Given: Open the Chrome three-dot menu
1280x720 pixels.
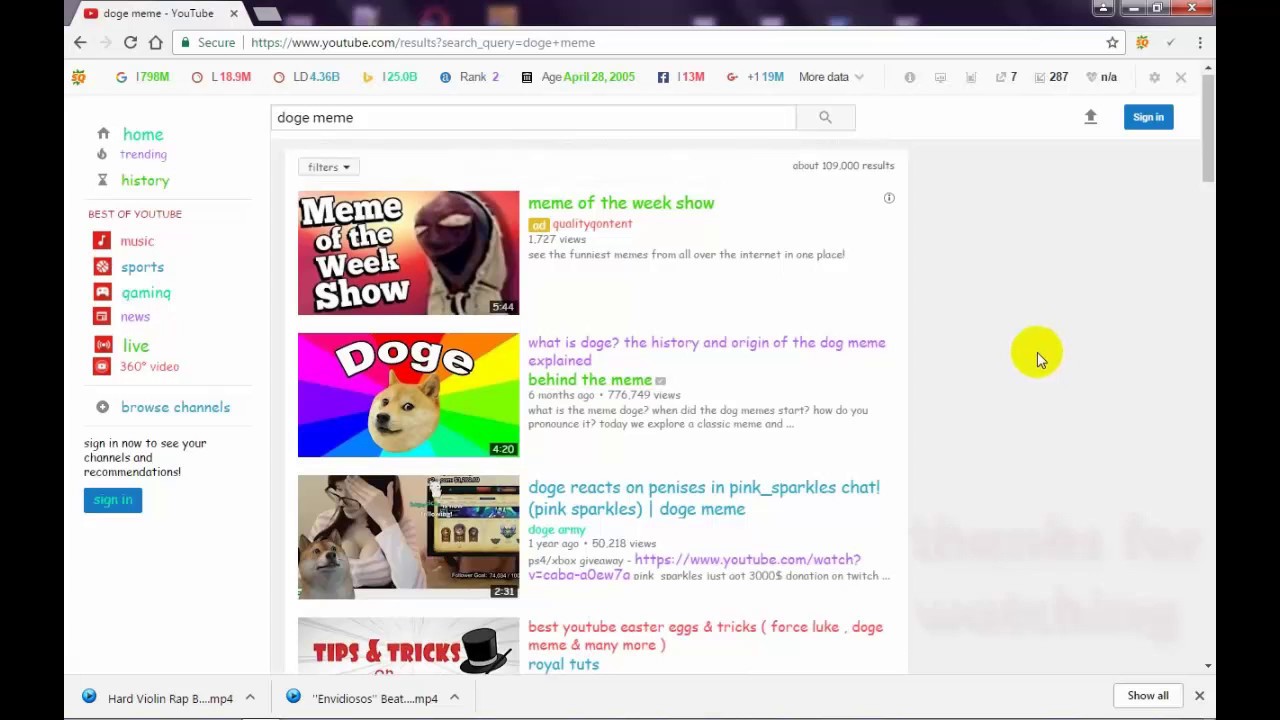Looking at the screenshot, I should coord(1200,42).
